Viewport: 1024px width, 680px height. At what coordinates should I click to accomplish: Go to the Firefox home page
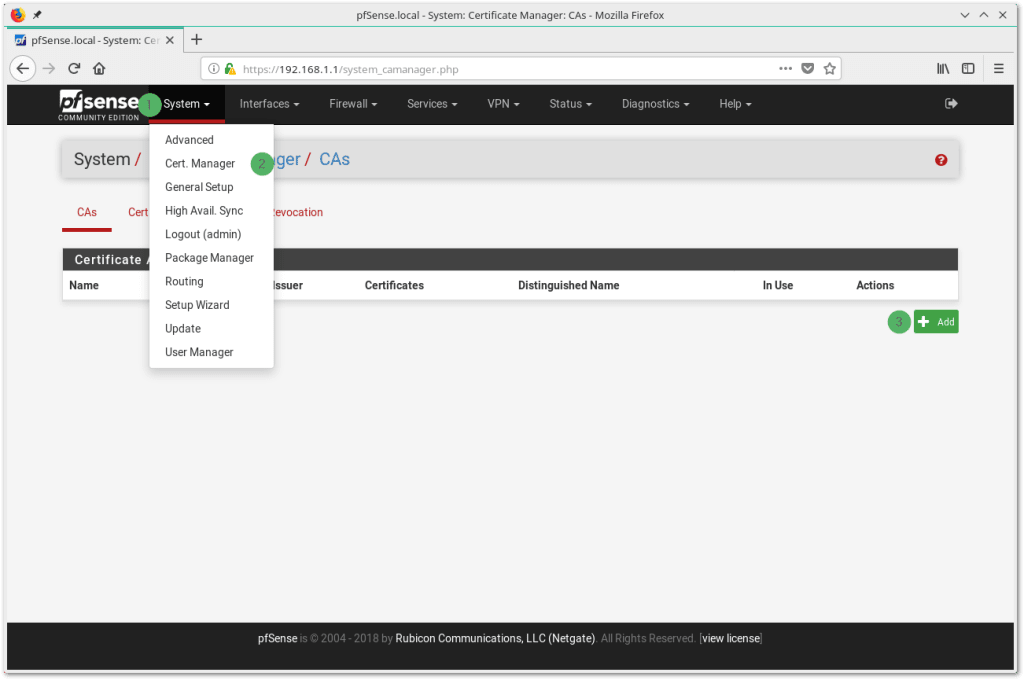[x=99, y=69]
